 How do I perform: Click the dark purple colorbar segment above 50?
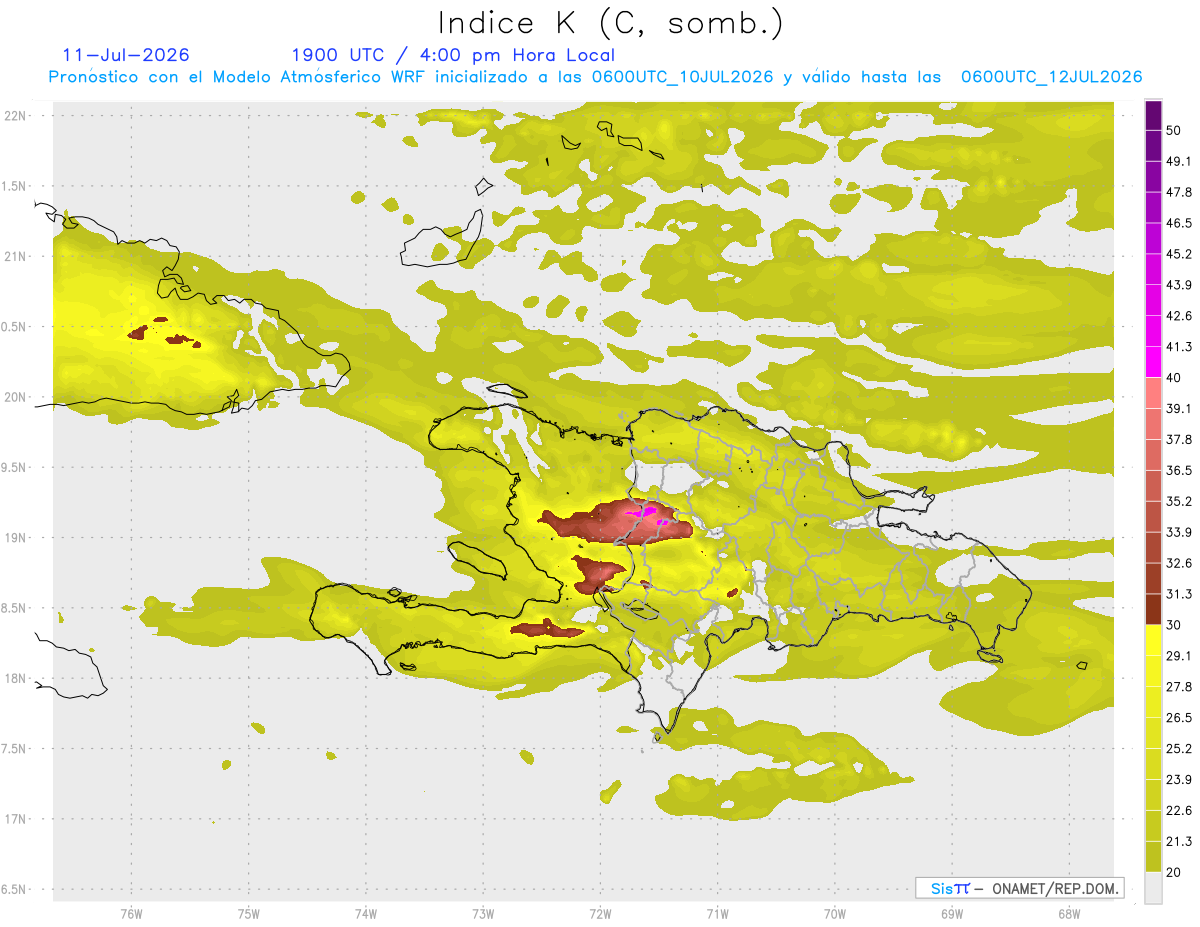point(1153,115)
